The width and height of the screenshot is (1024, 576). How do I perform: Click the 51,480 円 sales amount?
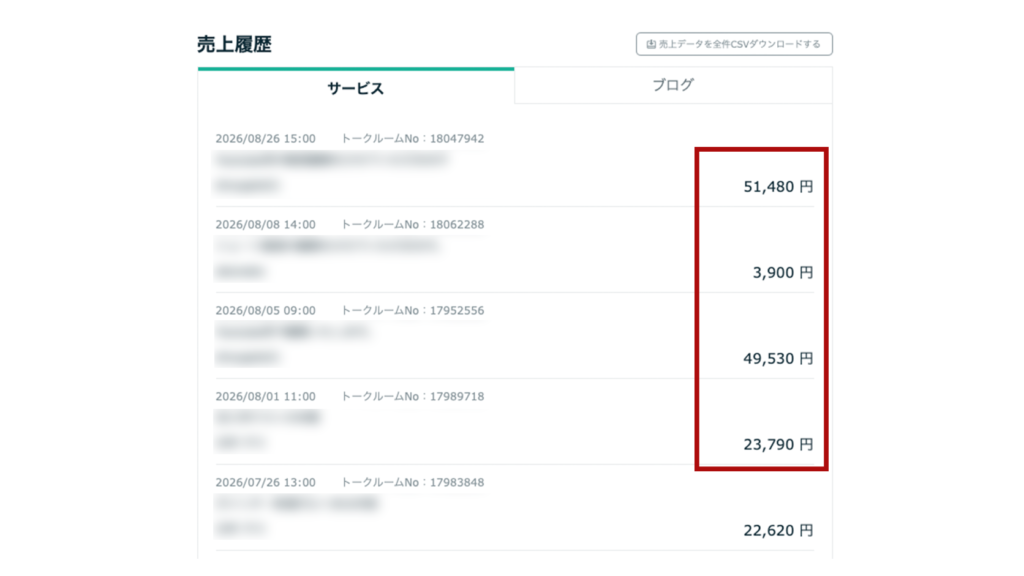(778, 187)
